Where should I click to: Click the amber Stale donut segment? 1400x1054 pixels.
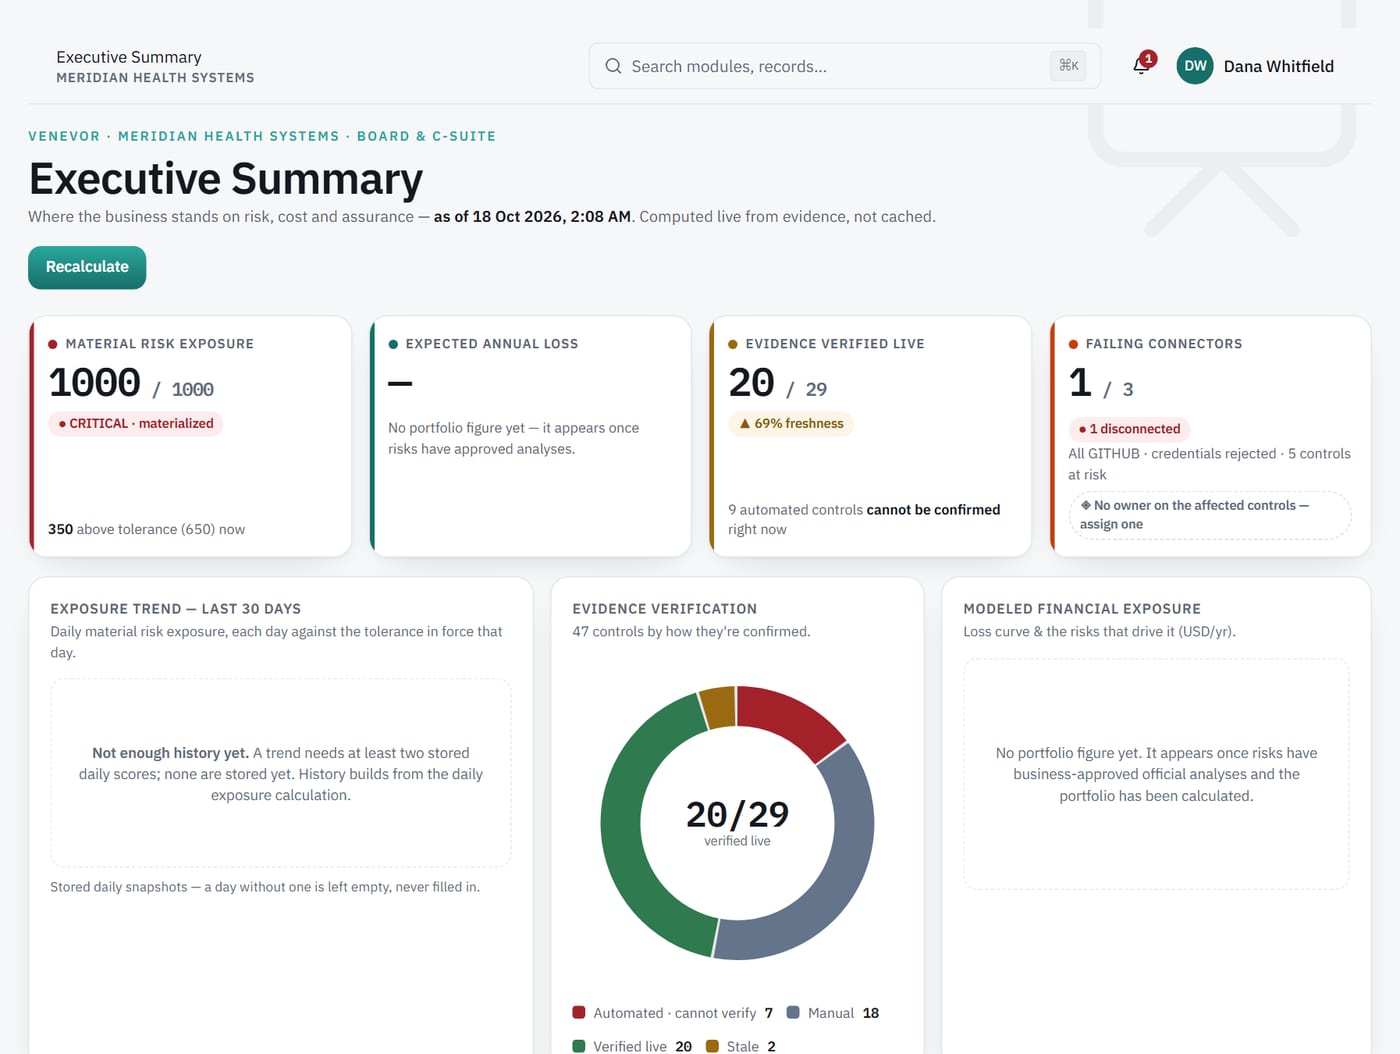(719, 706)
